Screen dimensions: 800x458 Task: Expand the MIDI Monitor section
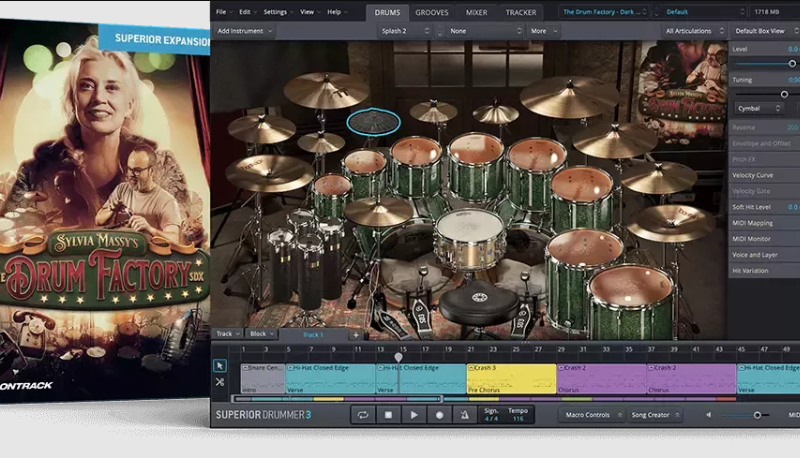coord(764,239)
